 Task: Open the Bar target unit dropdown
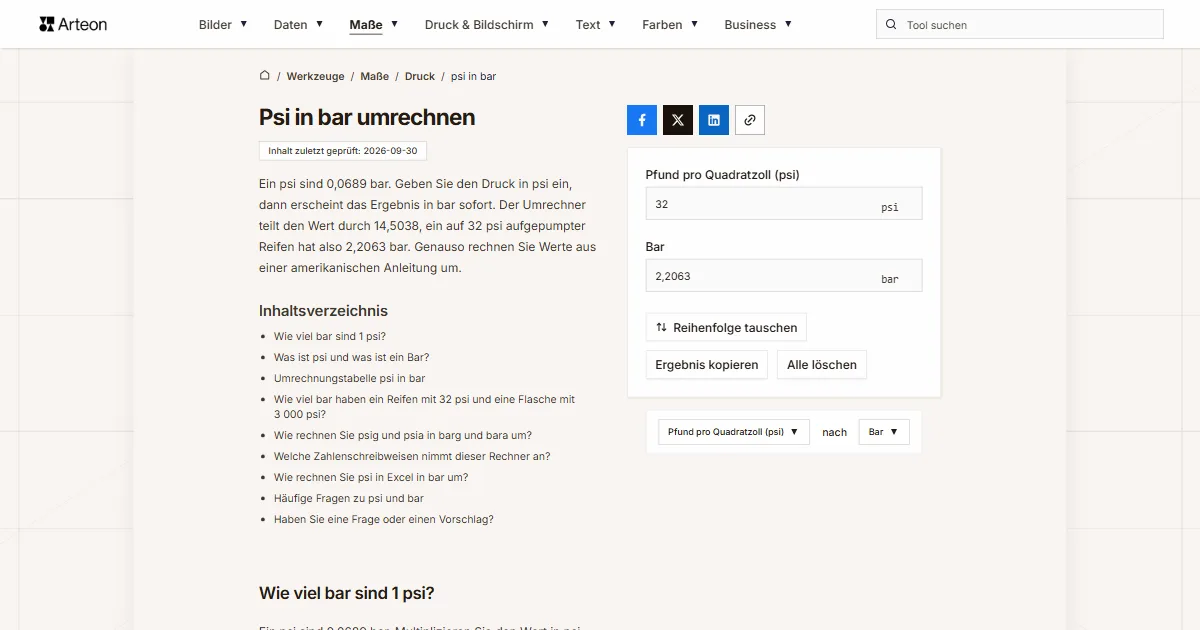coord(884,432)
